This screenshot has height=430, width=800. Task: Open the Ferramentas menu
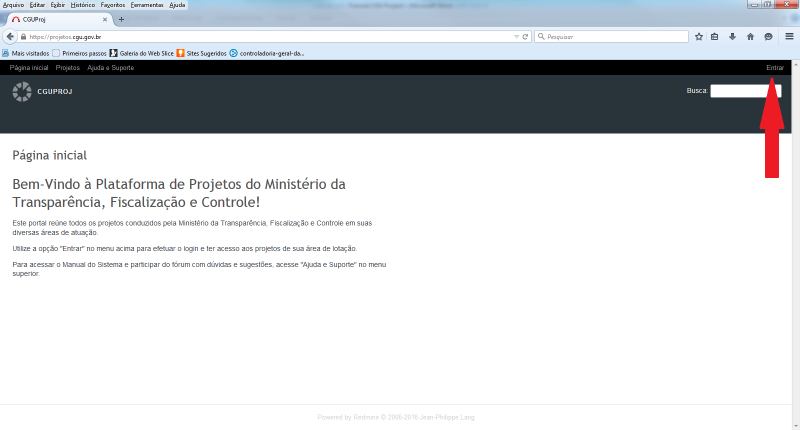[x=146, y=5]
